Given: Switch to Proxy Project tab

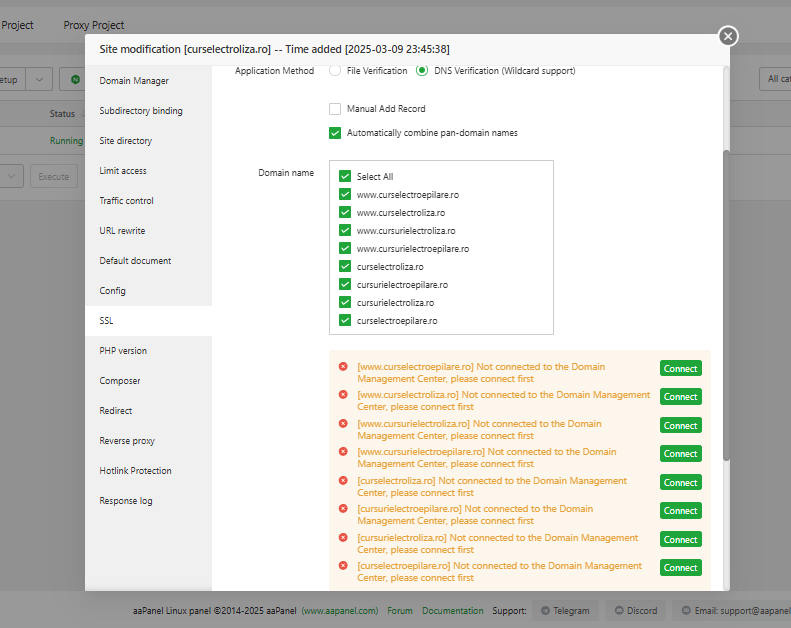Looking at the screenshot, I should (94, 25).
